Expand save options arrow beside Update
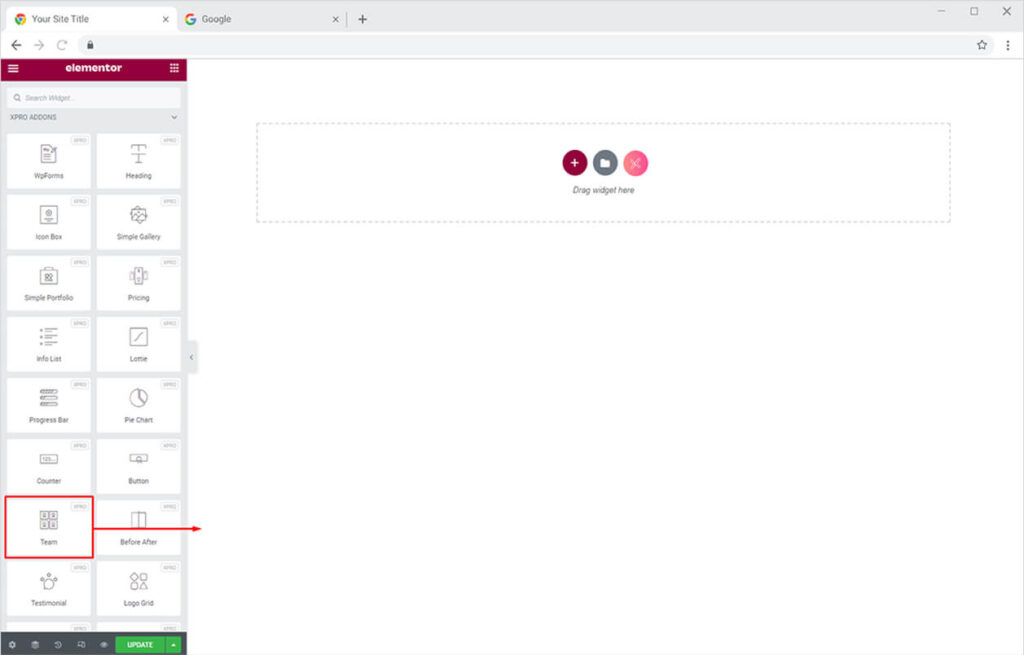This screenshot has height=655, width=1024. click(174, 645)
